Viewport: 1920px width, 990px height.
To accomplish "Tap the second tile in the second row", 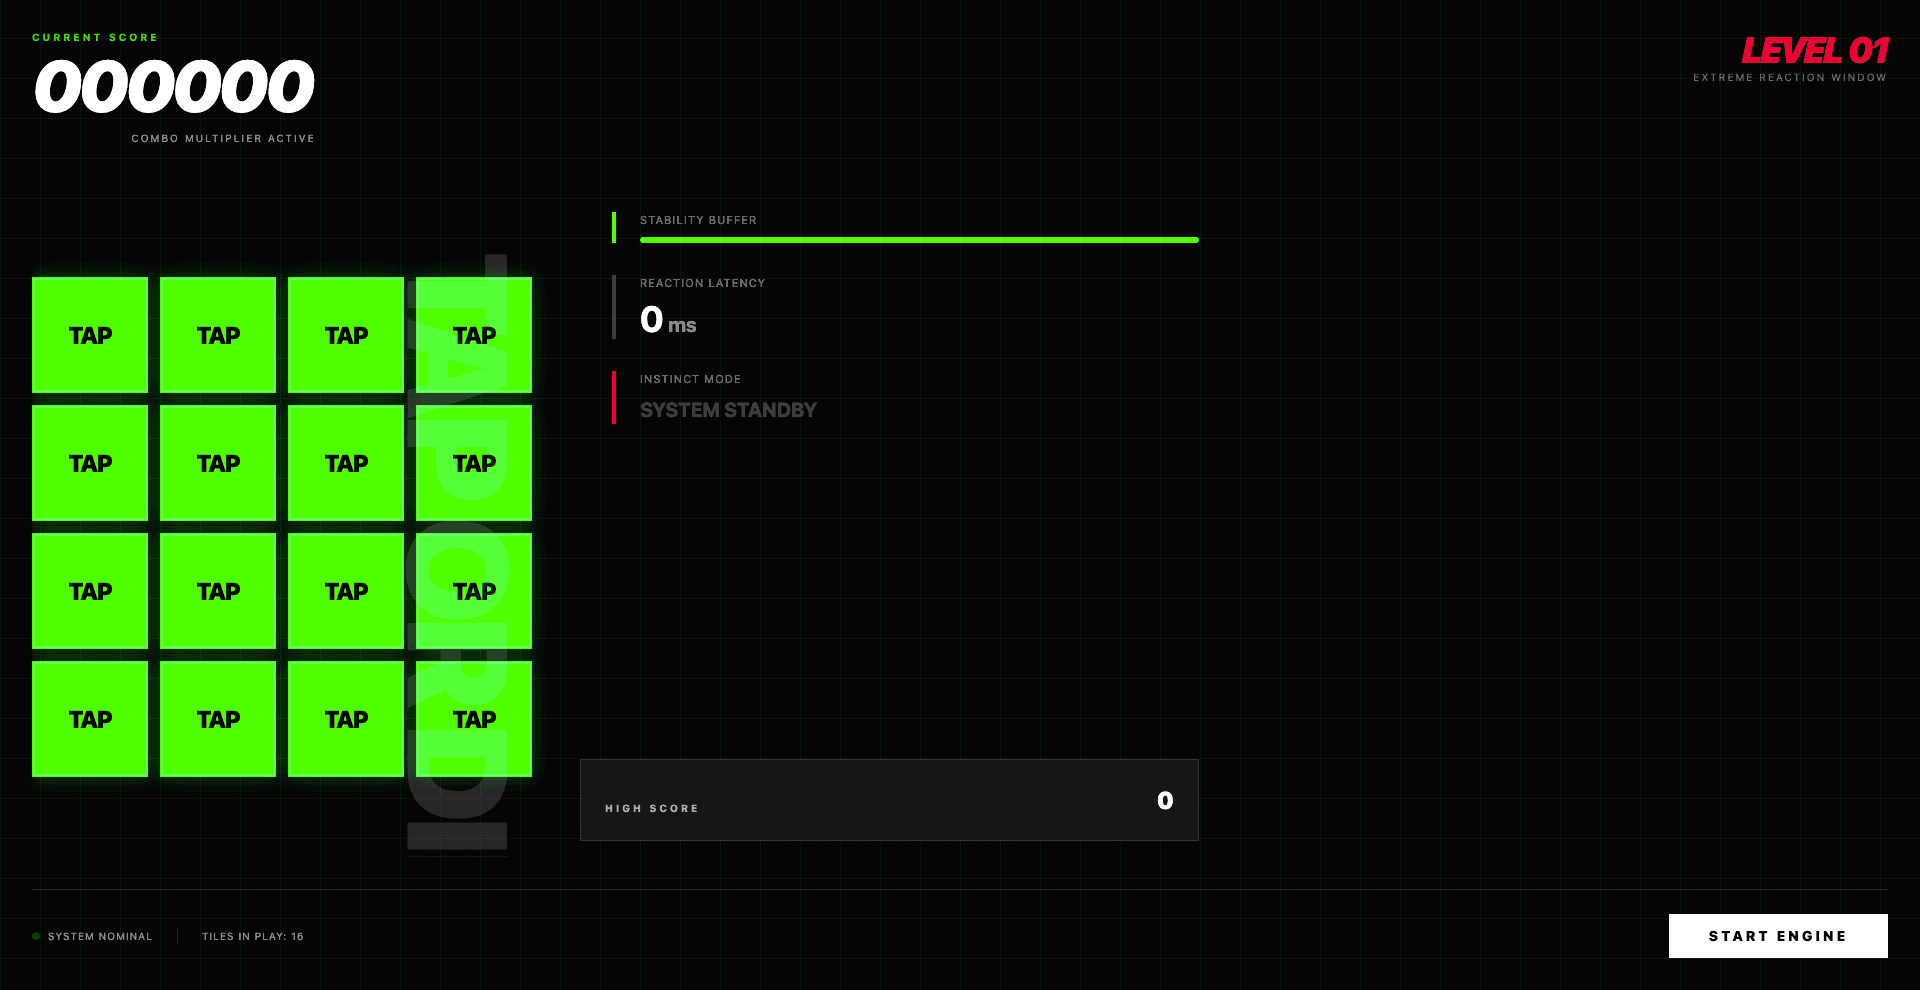I will 218,463.
